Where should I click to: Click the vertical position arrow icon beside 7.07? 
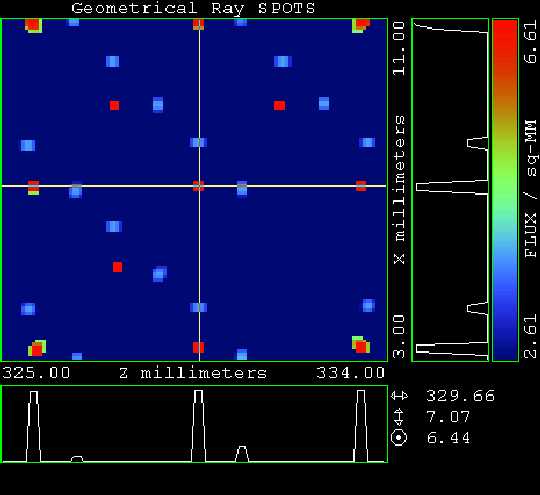tap(399, 417)
